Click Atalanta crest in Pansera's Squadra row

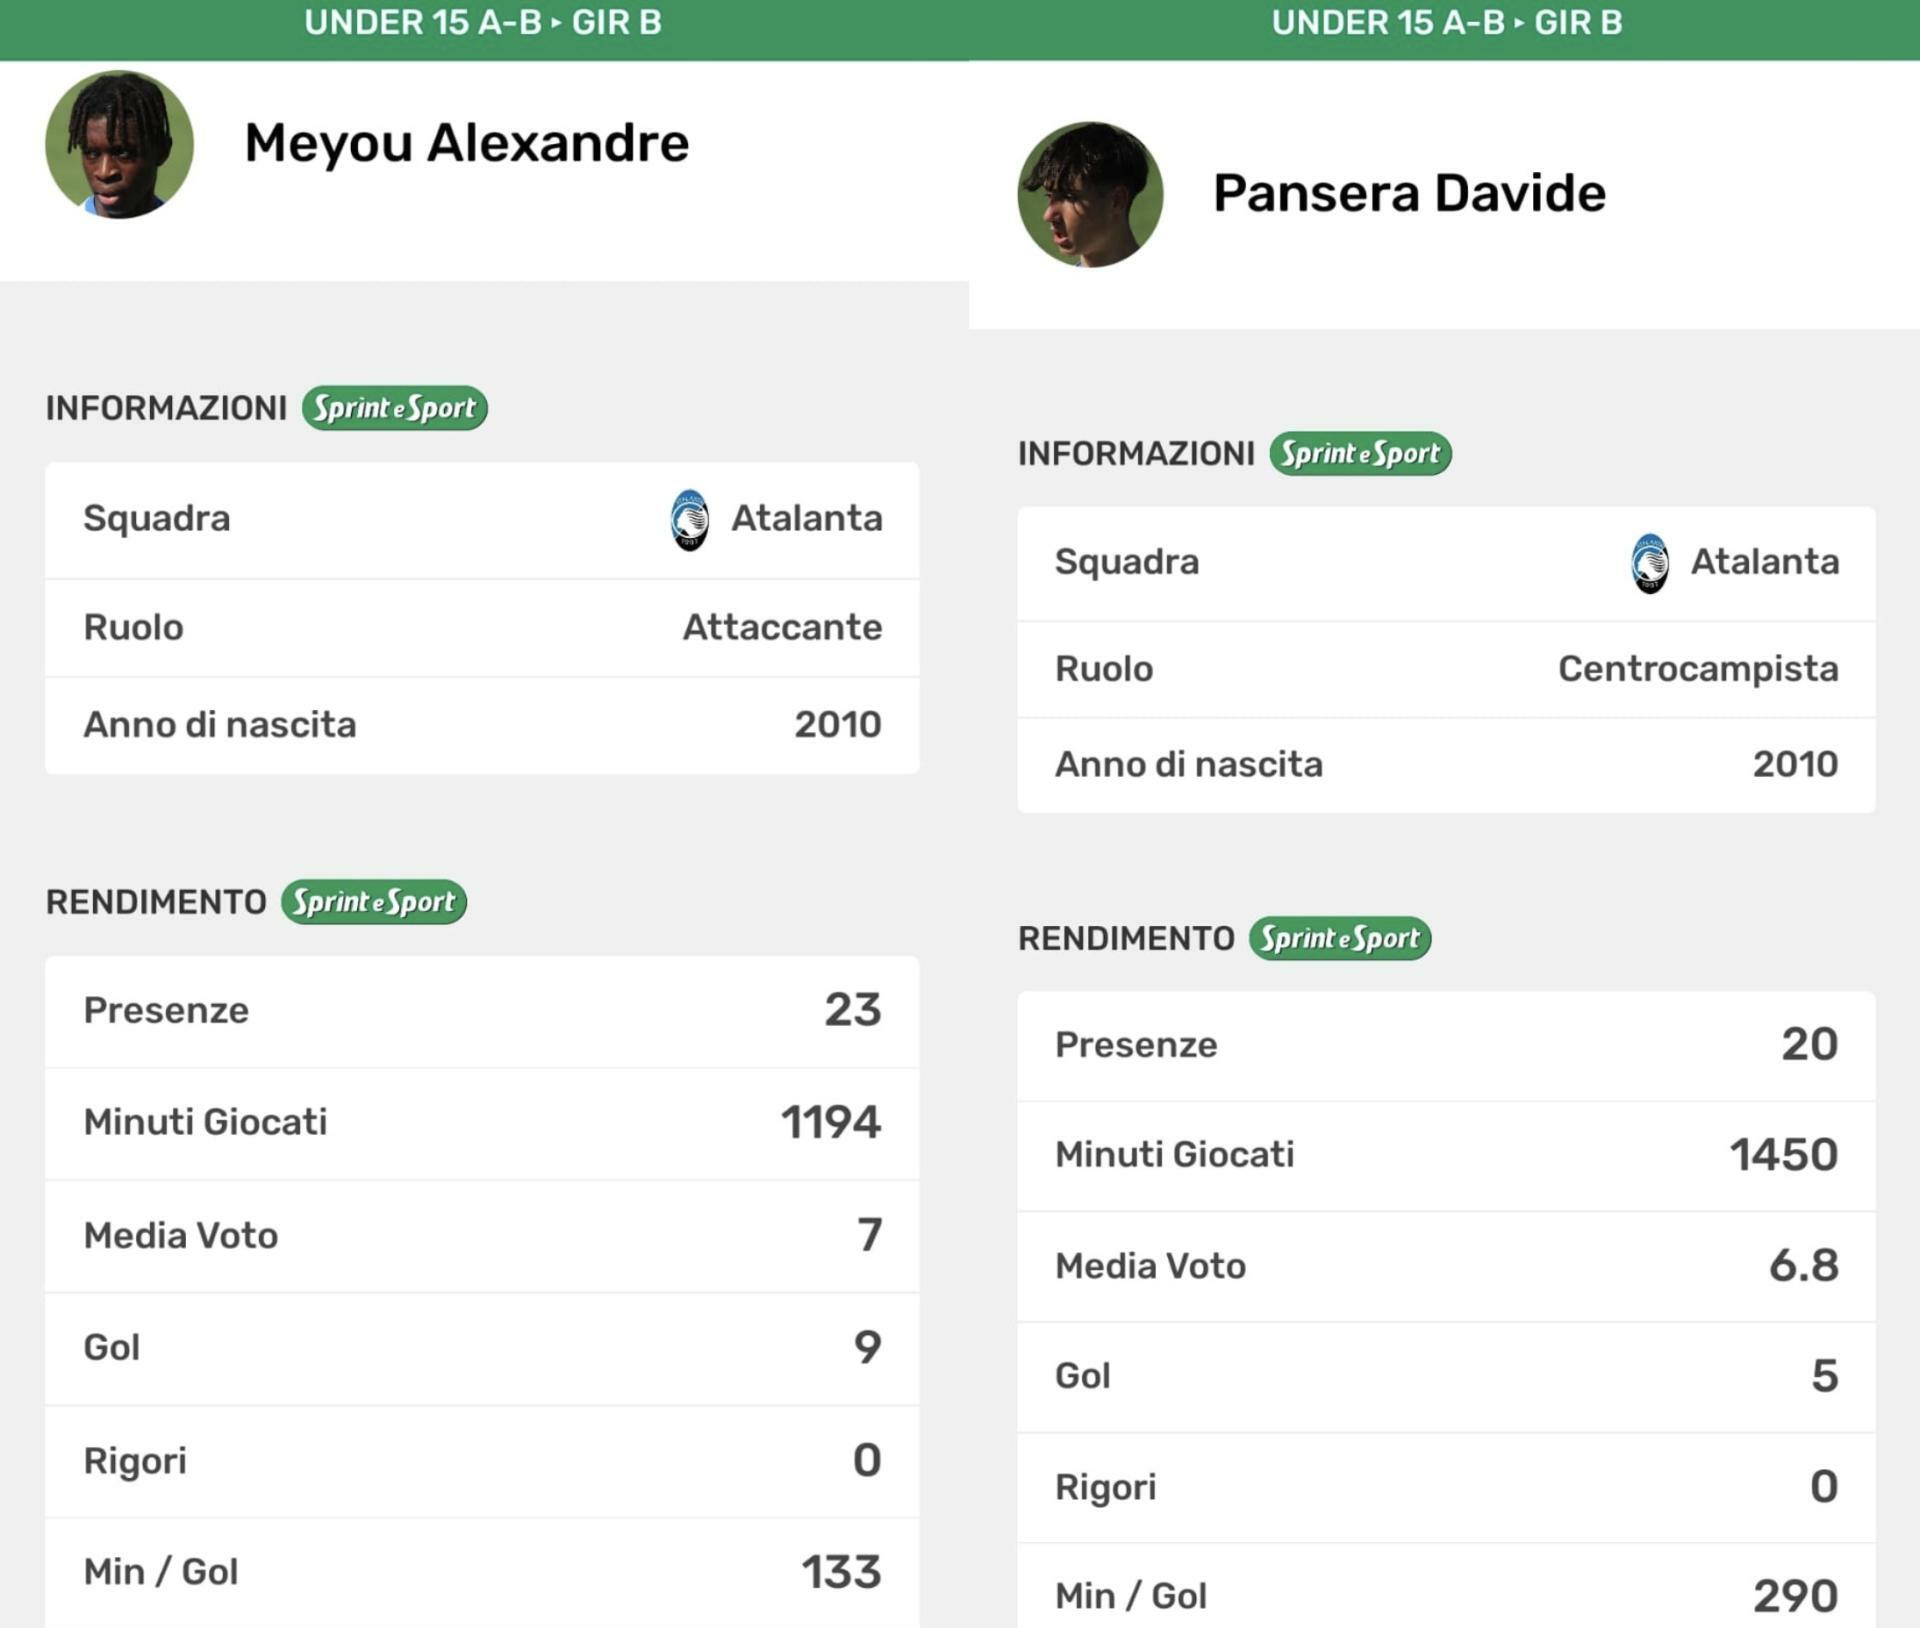[1649, 563]
